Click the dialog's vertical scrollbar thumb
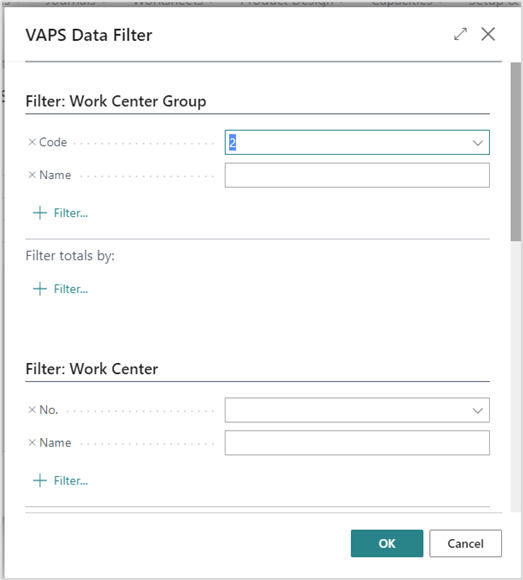This screenshot has height=580, width=523. coord(516,152)
